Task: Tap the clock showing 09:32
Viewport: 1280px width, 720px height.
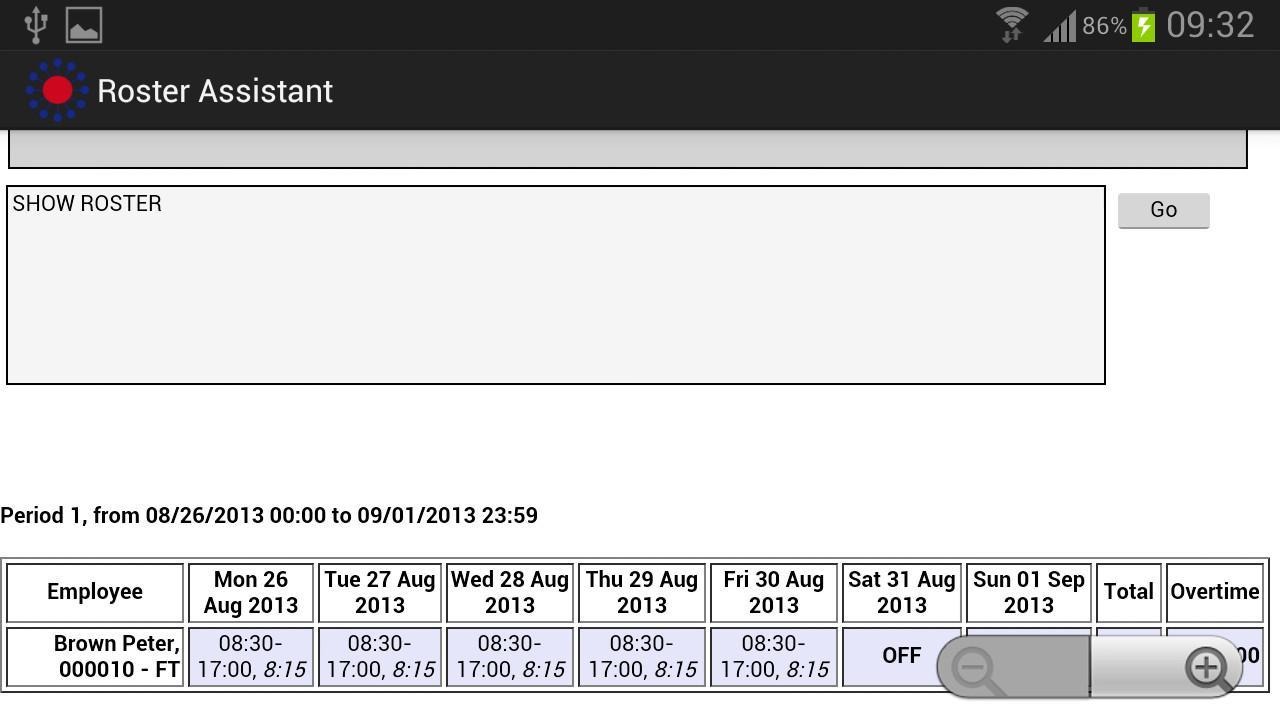Action: pyautogui.click(x=1210, y=25)
